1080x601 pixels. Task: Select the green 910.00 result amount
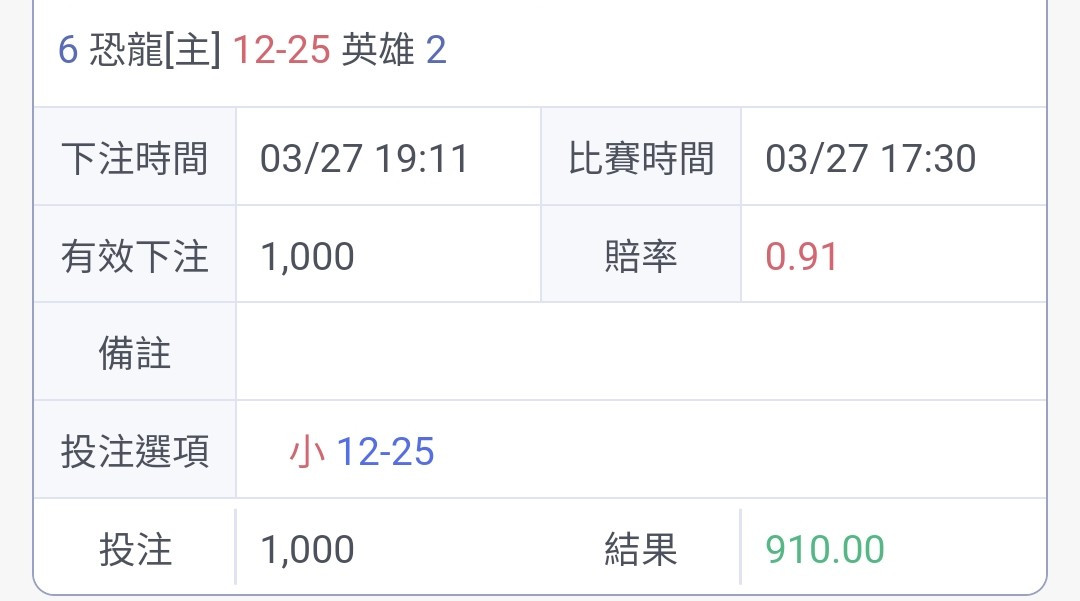[x=825, y=549]
